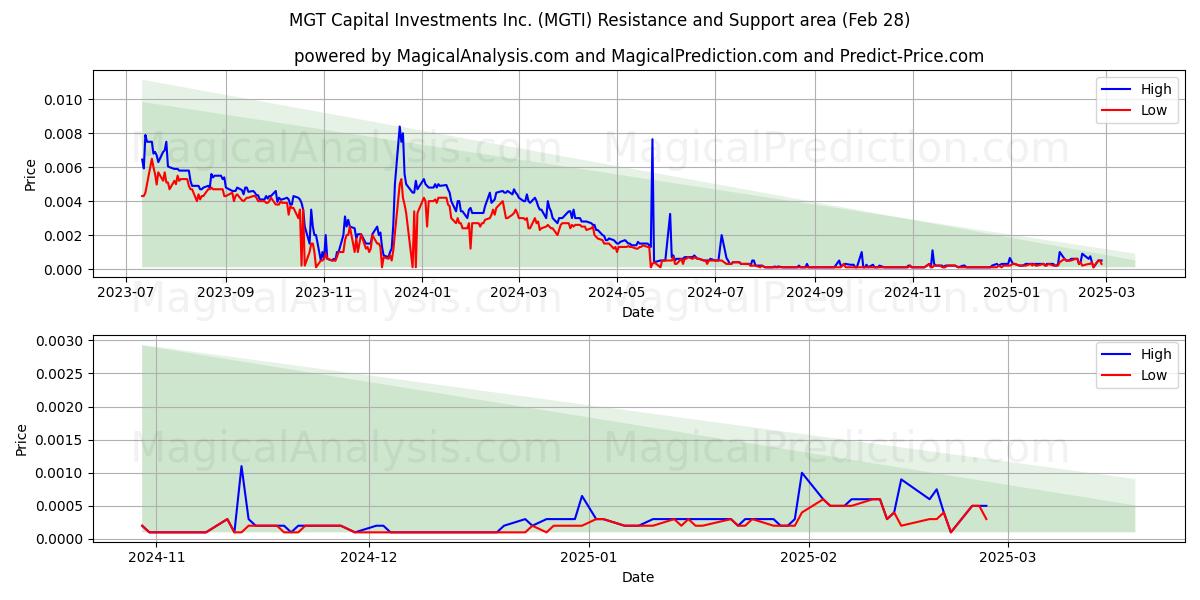The width and height of the screenshot is (1200, 600).
Task: Click the 2024-09 tick label
Action: pos(815,292)
